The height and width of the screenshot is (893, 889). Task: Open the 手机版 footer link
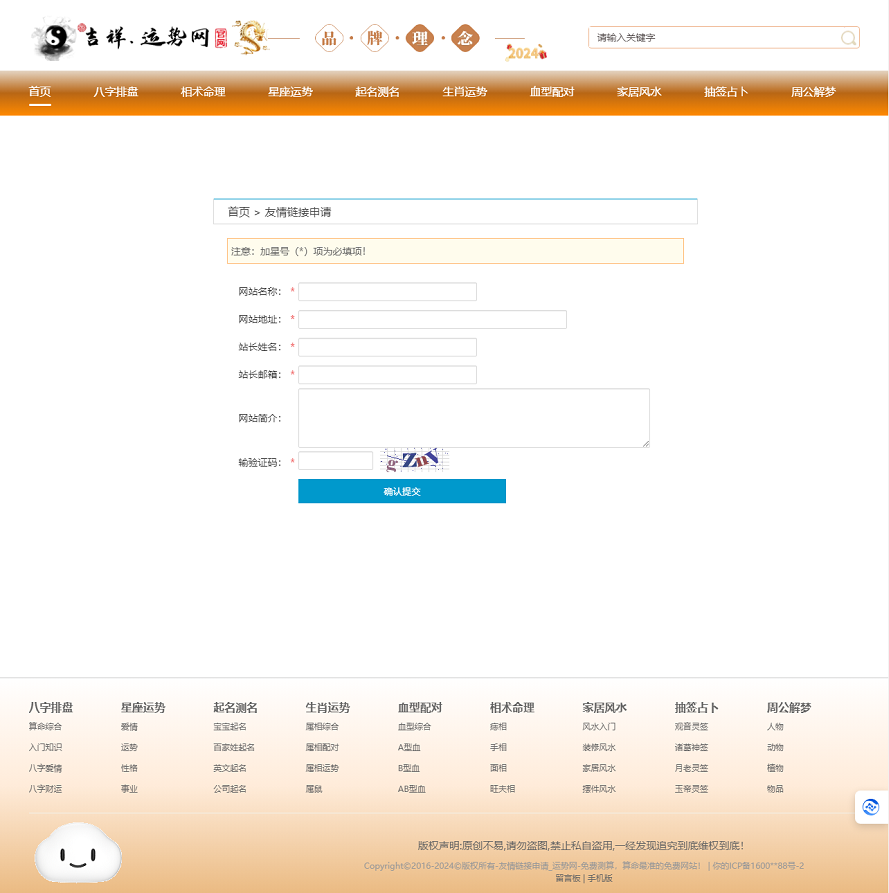click(x=600, y=878)
